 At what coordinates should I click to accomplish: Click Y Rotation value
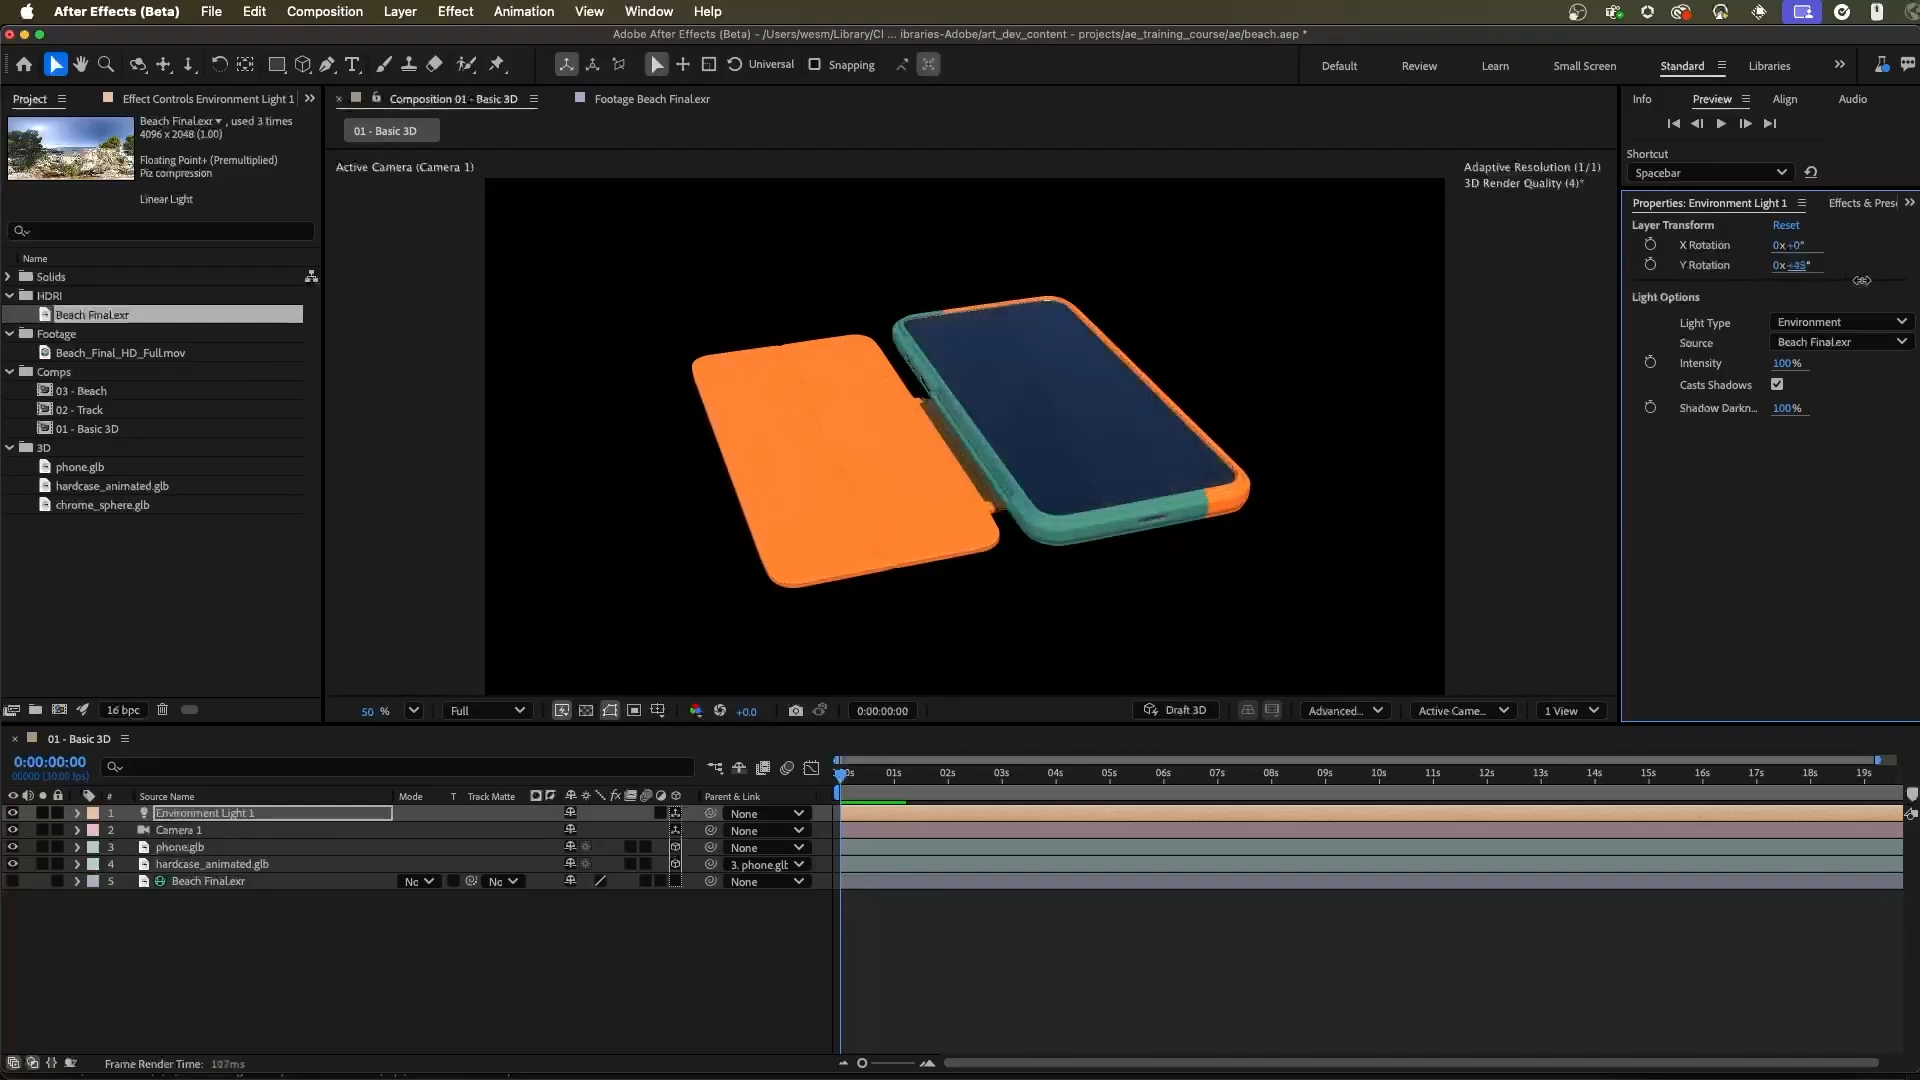click(x=1791, y=265)
